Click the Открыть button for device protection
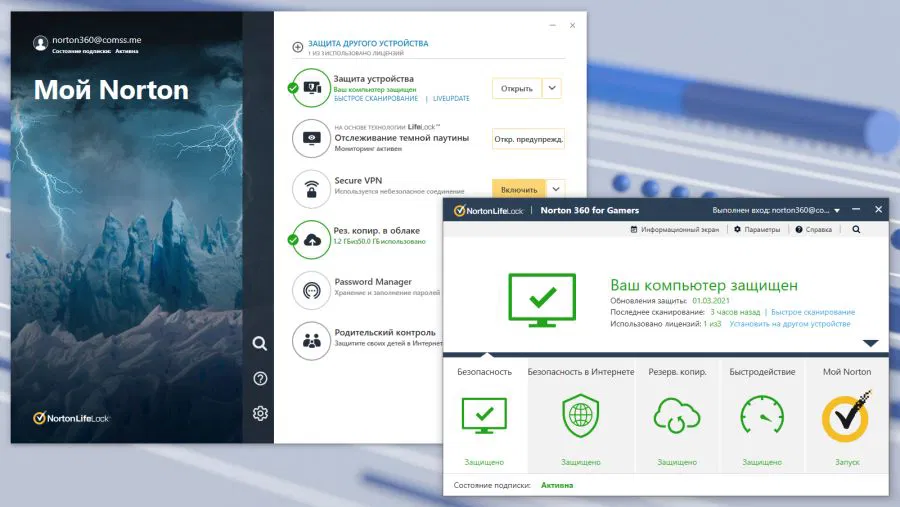The height and width of the screenshot is (507, 900). (517, 88)
